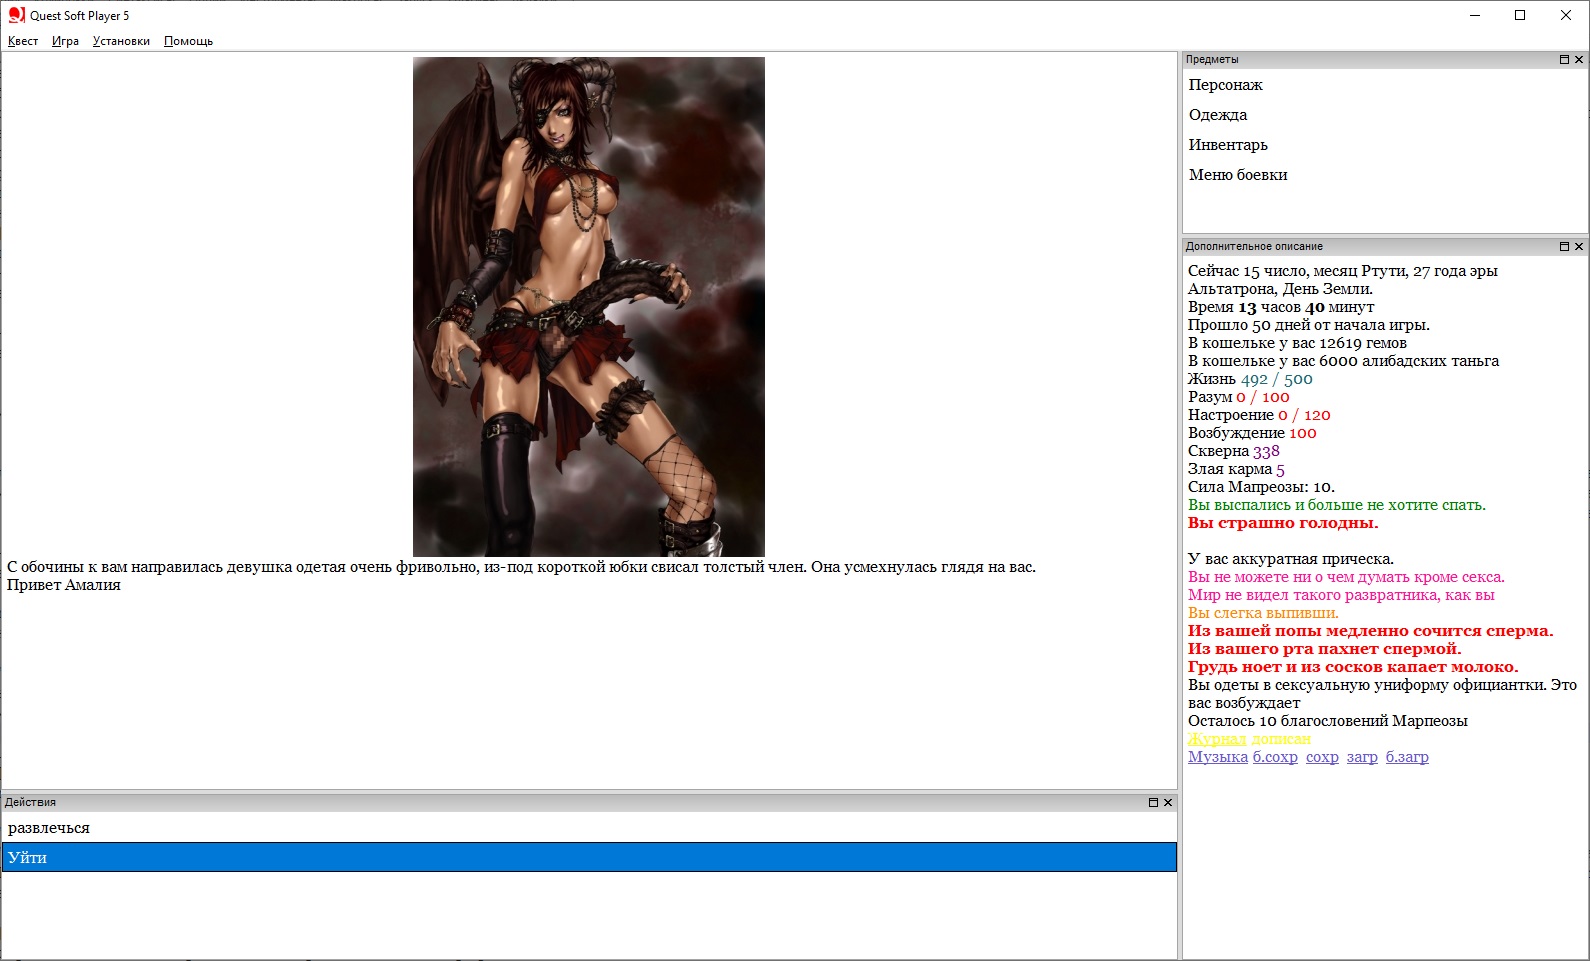Undock the Дополнительное описание panel

(x=1564, y=247)
